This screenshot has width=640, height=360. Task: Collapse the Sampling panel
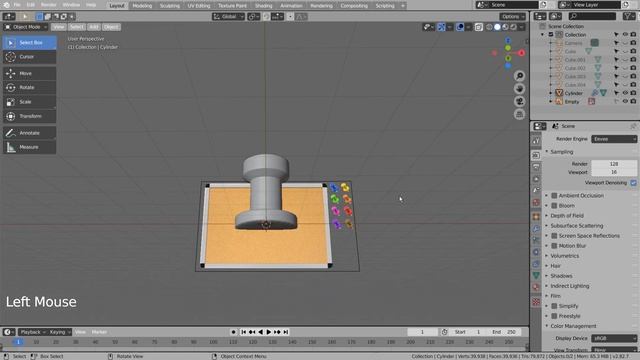561,152
